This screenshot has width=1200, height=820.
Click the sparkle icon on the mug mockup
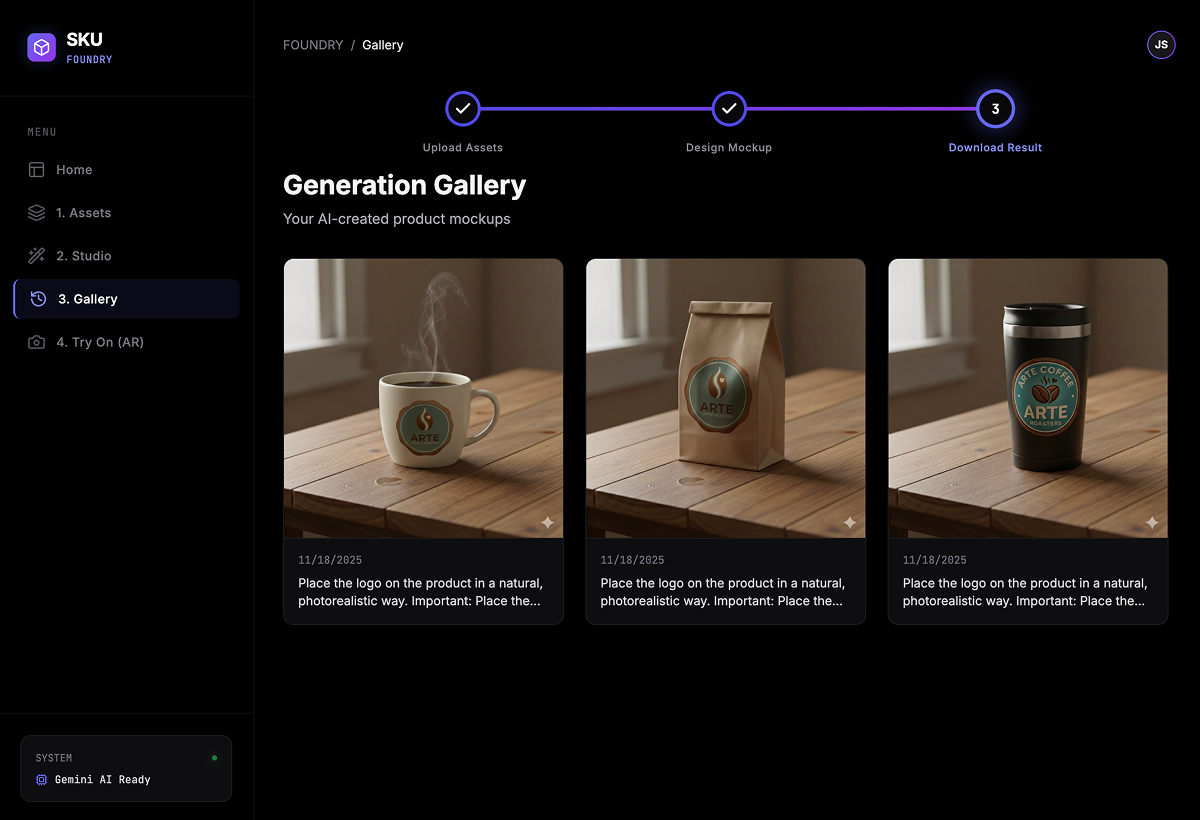[x=548, y=522]
